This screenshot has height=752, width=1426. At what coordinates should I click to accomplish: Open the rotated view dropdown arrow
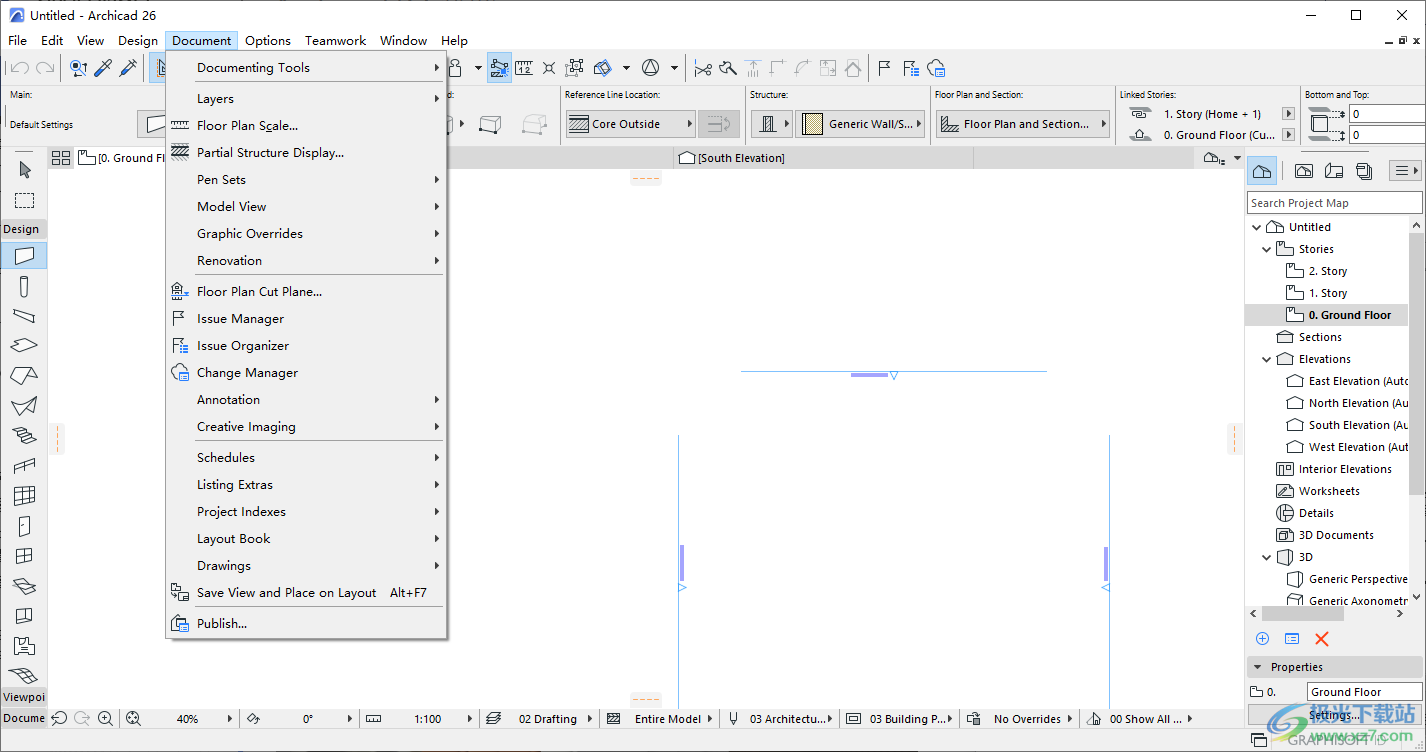click(x=349, y=718)
